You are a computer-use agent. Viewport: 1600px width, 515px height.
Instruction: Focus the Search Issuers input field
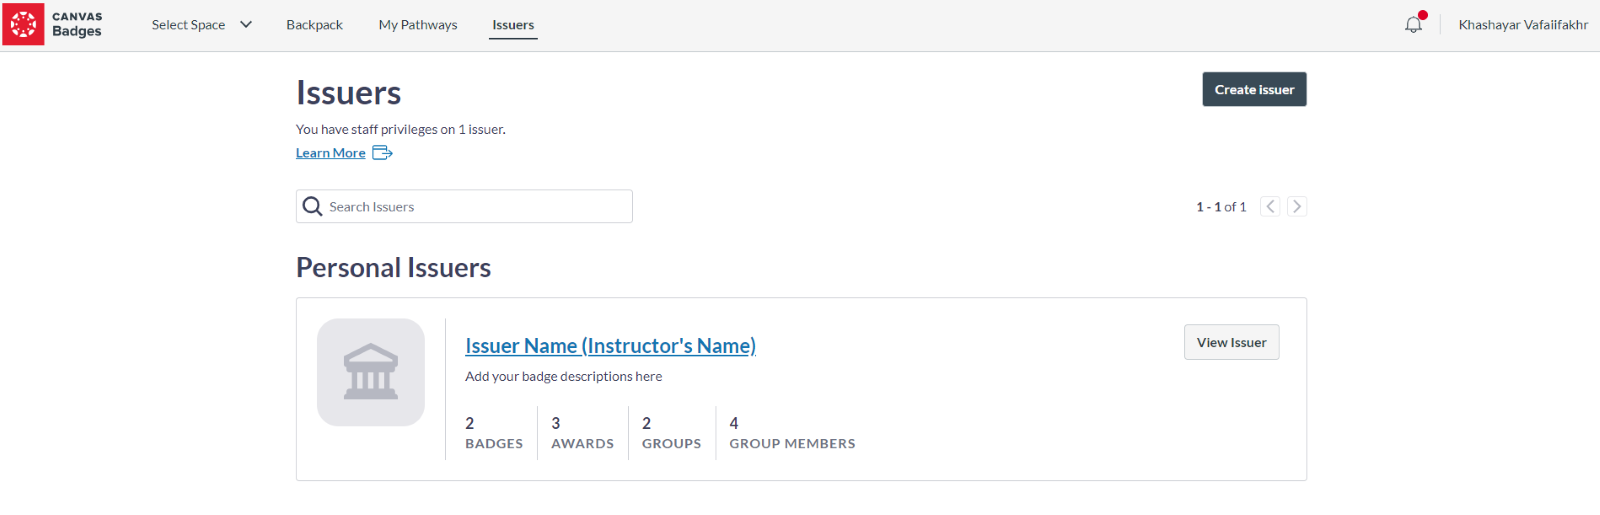tap(464, 206)
